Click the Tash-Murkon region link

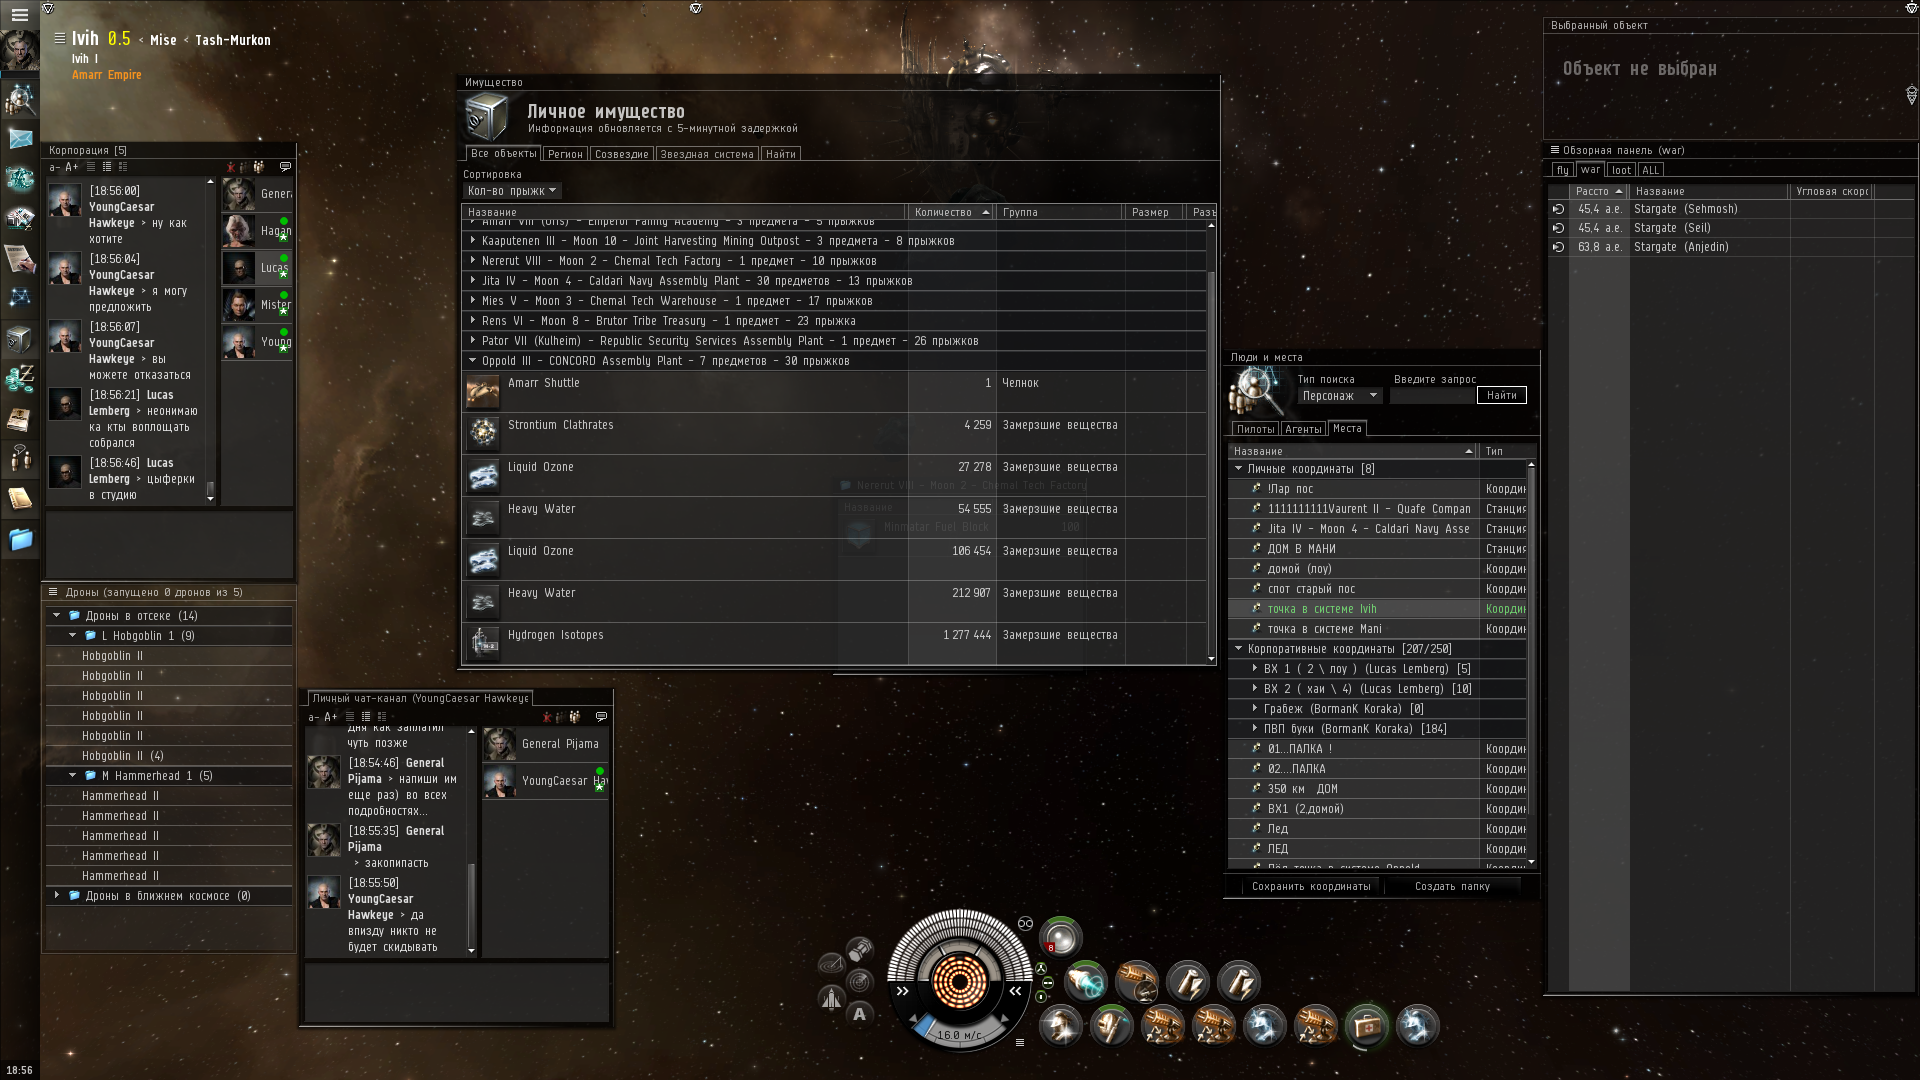pyautogui.click(x=233, y=40)
